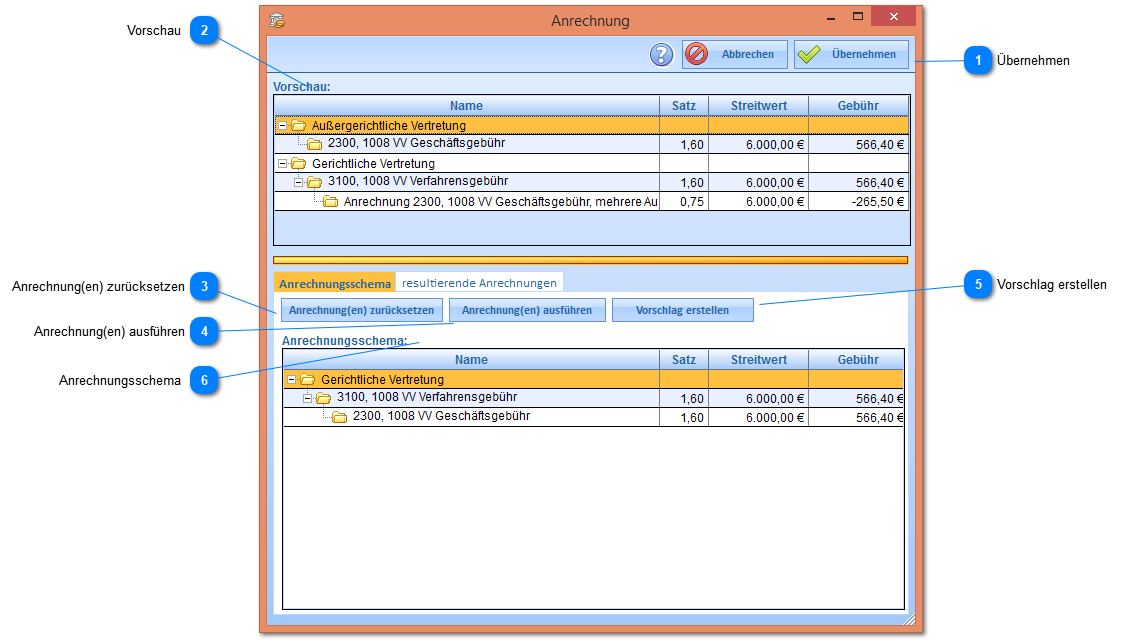Sort by Gebühr column in the Anrechnungsschema table
Viewport: 1123px width, 642px height.
pyautogui.click(x=858, y=360)
